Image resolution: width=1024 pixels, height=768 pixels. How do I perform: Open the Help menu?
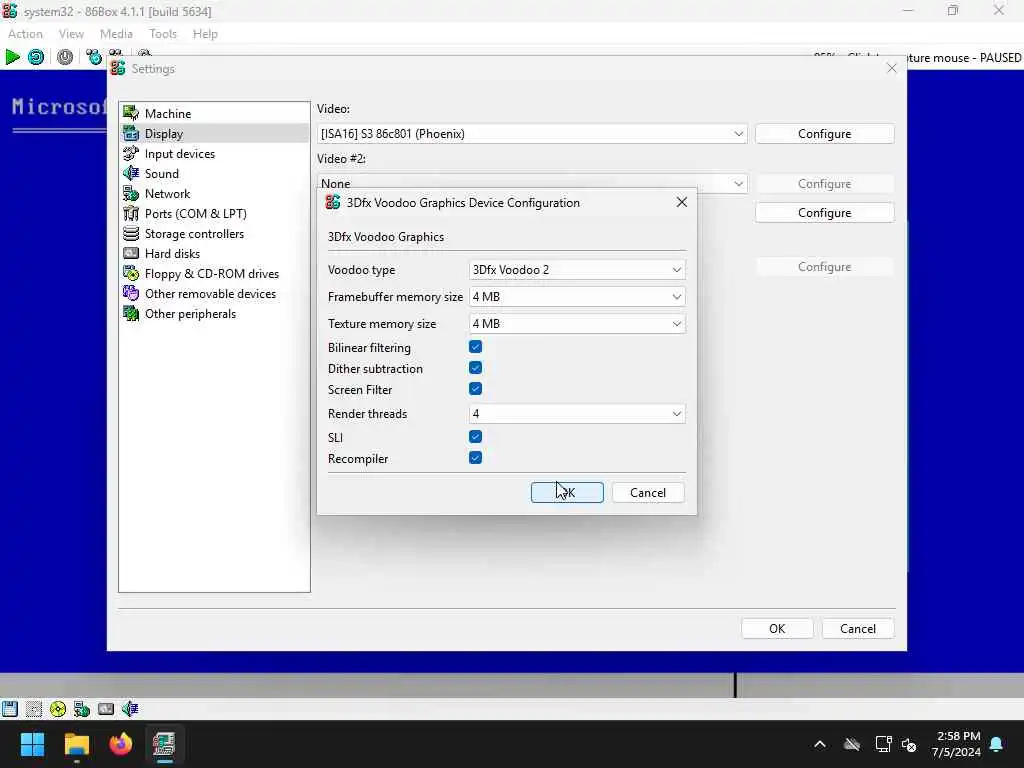(205, 34)
